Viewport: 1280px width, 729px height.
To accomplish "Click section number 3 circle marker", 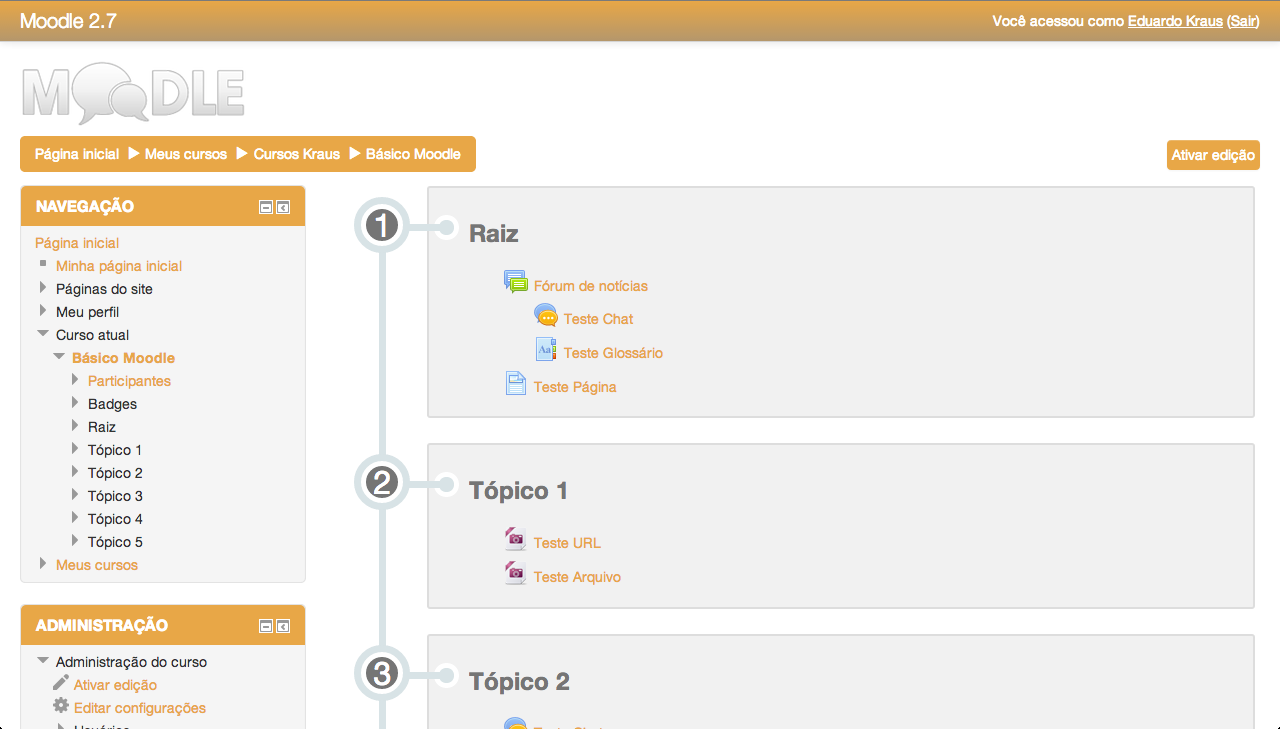I will tap(382, 675).
